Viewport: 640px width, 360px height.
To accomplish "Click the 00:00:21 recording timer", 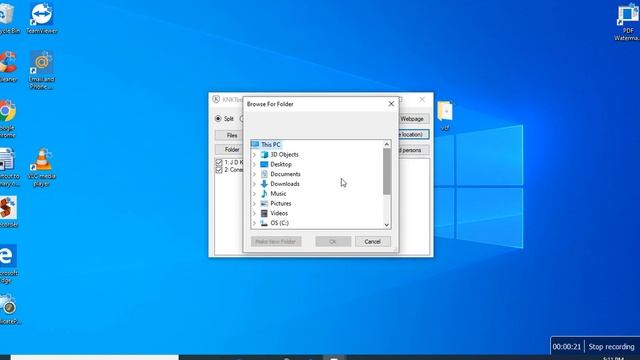I will point(567,347).
